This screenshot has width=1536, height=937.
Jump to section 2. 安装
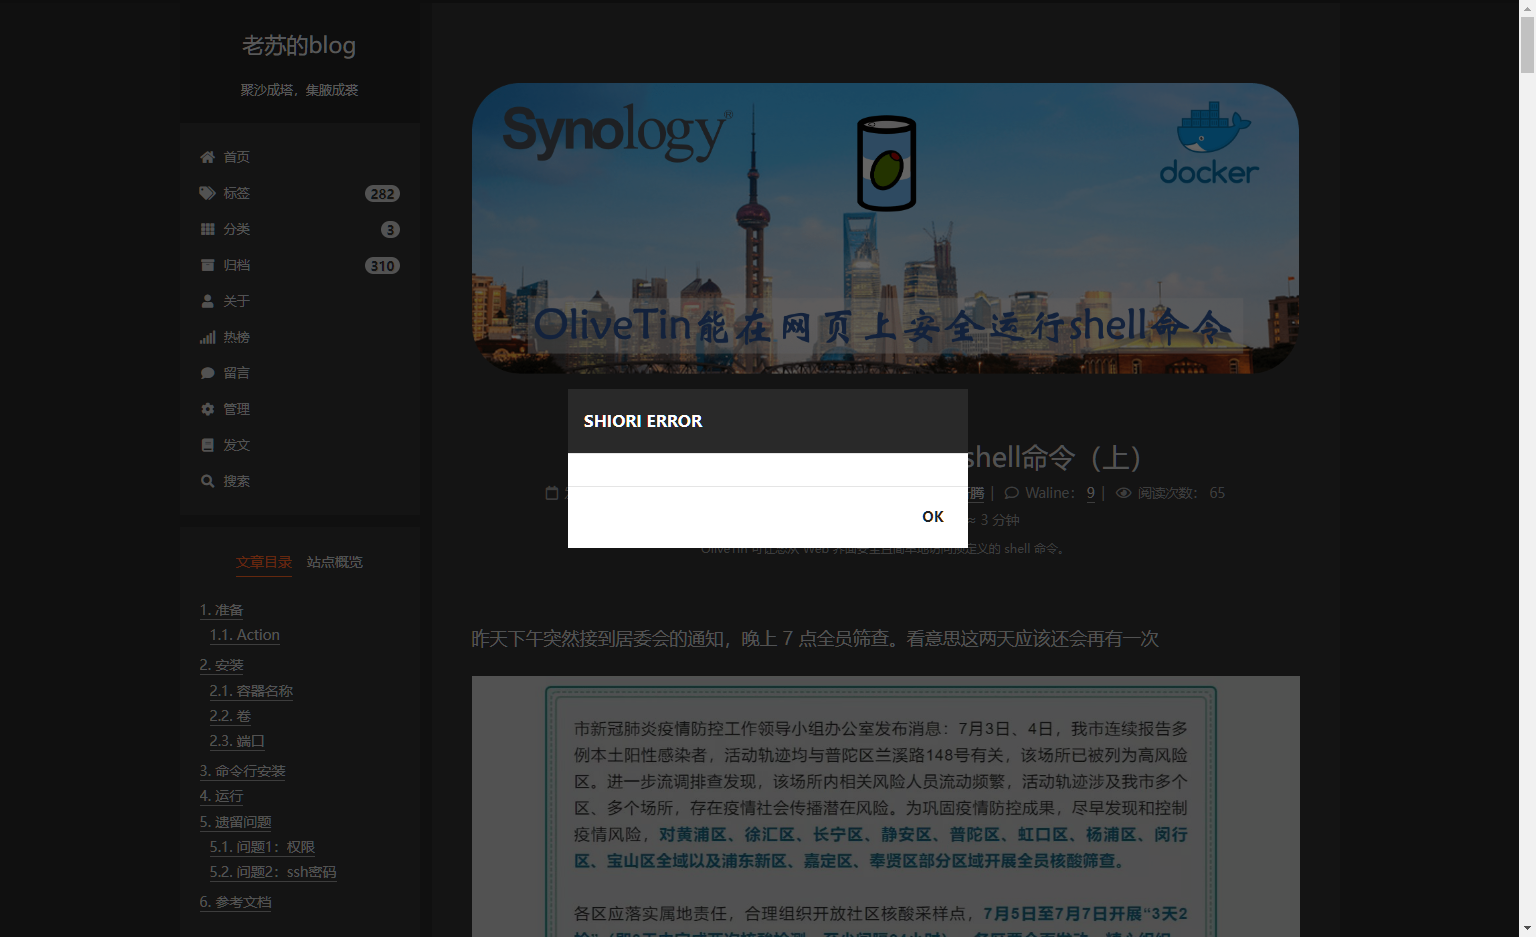(x=221, y=665)
